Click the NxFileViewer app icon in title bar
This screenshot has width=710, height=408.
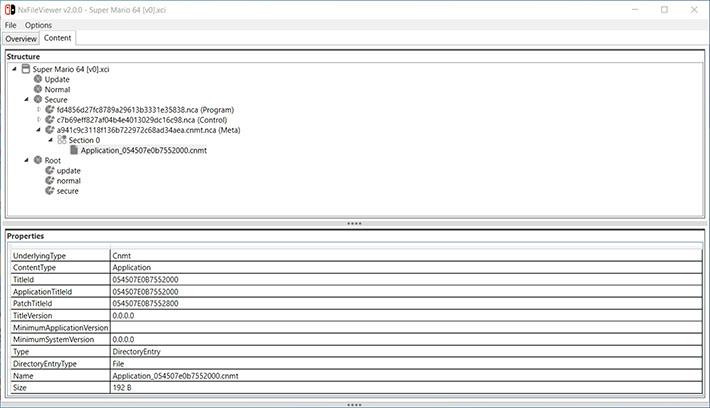[10, 10]
